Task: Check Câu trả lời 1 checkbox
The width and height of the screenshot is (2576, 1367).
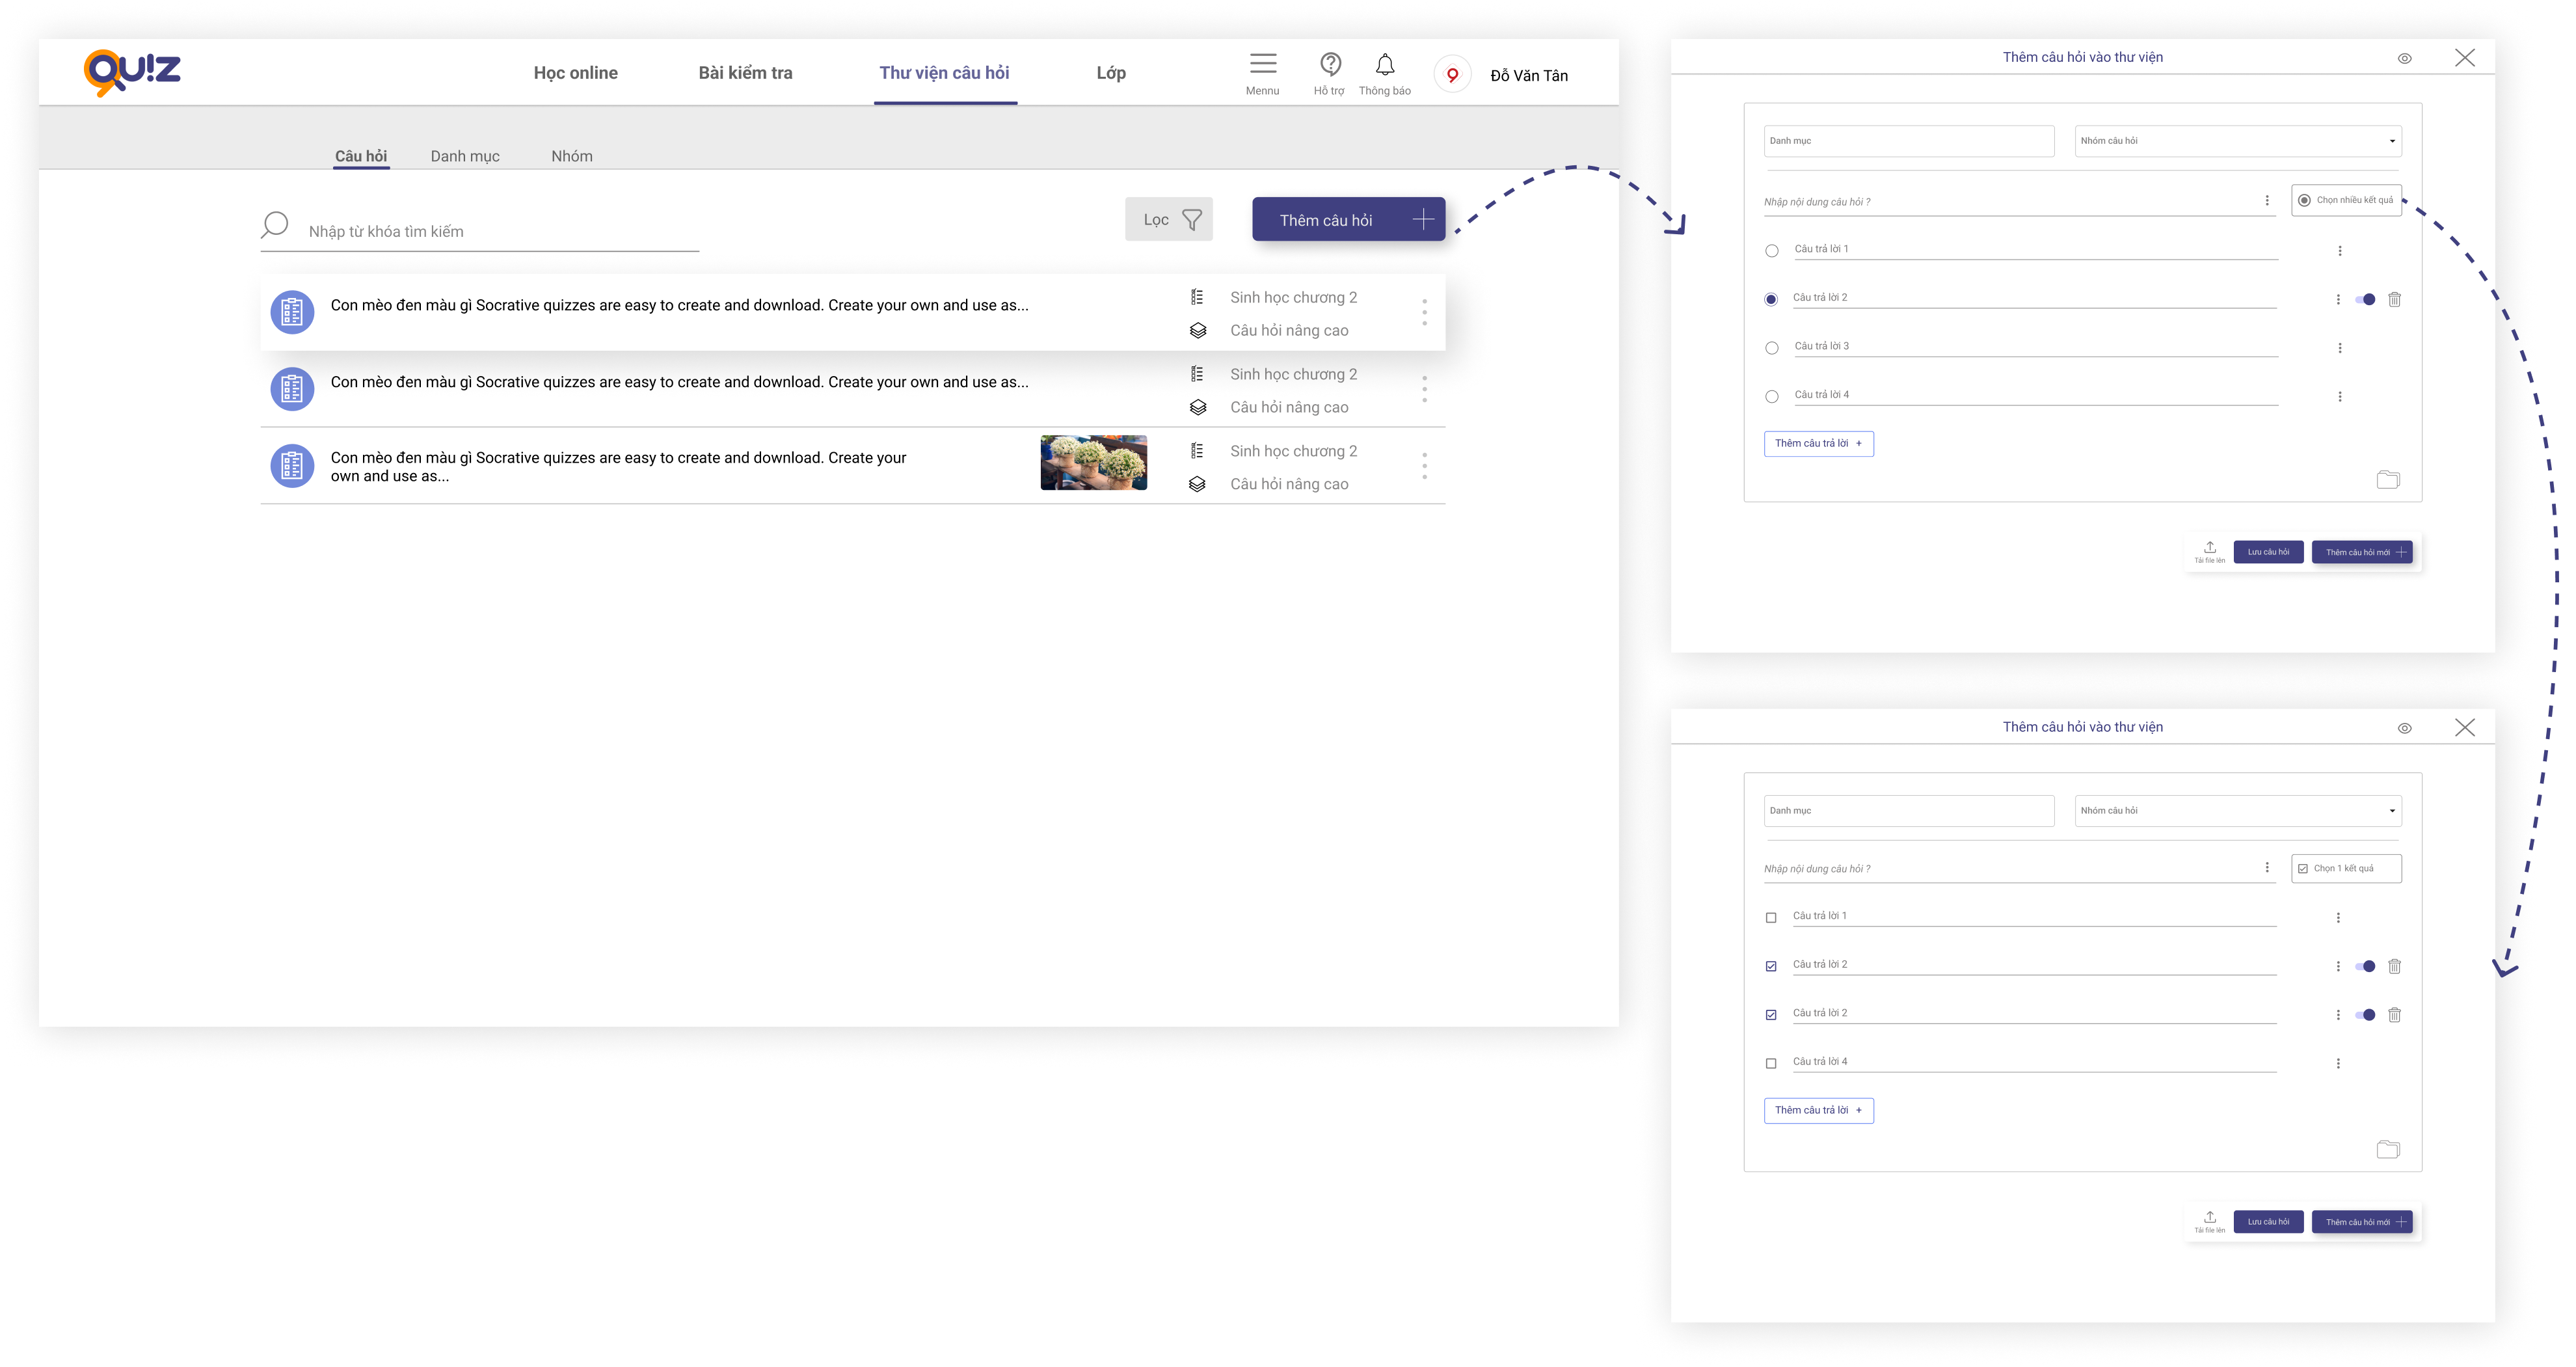Action: [1770, 918]
